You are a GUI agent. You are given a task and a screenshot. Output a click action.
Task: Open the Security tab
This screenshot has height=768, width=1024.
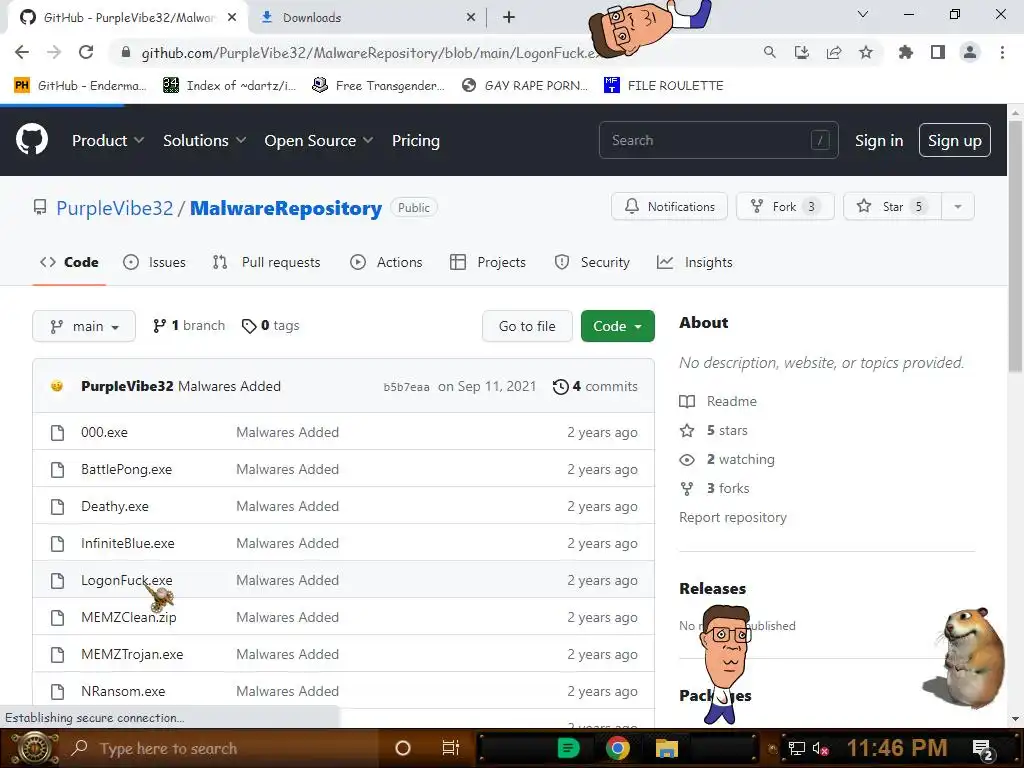(x=592, y=263)
